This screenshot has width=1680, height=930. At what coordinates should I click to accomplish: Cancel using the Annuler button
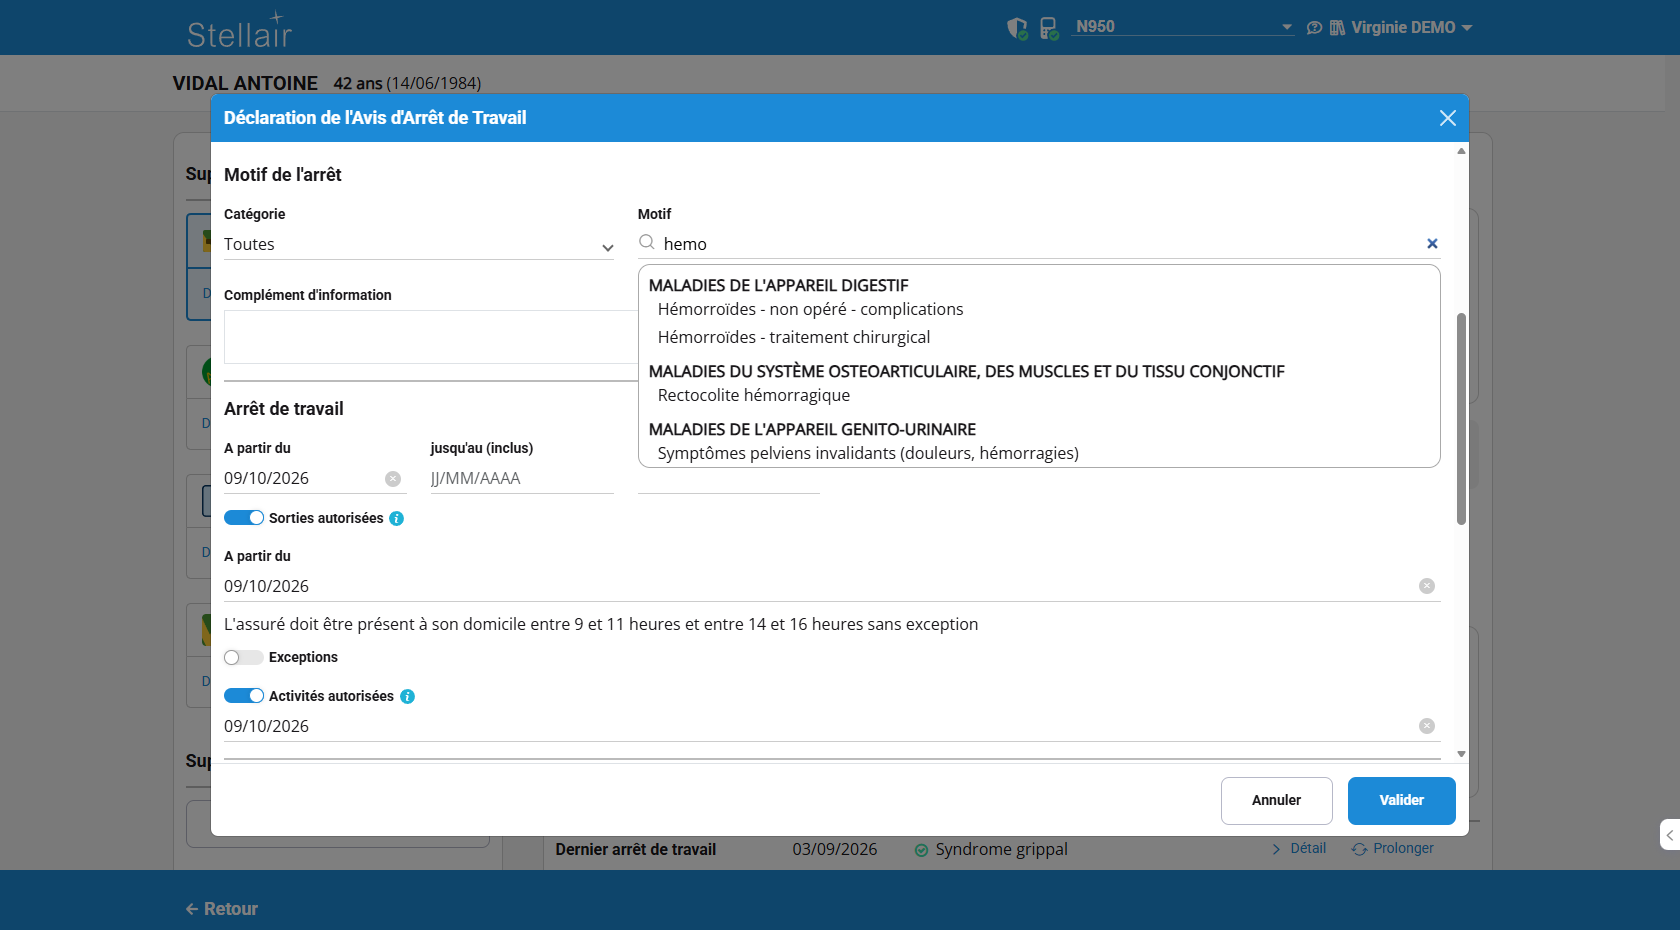pyautogui.click(x=1277, y=801)
